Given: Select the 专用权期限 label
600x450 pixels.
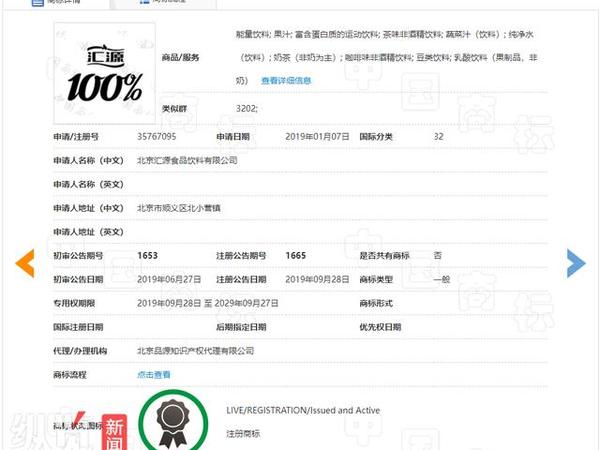Looking at the screenshot, I should click(x=74, y=303).
